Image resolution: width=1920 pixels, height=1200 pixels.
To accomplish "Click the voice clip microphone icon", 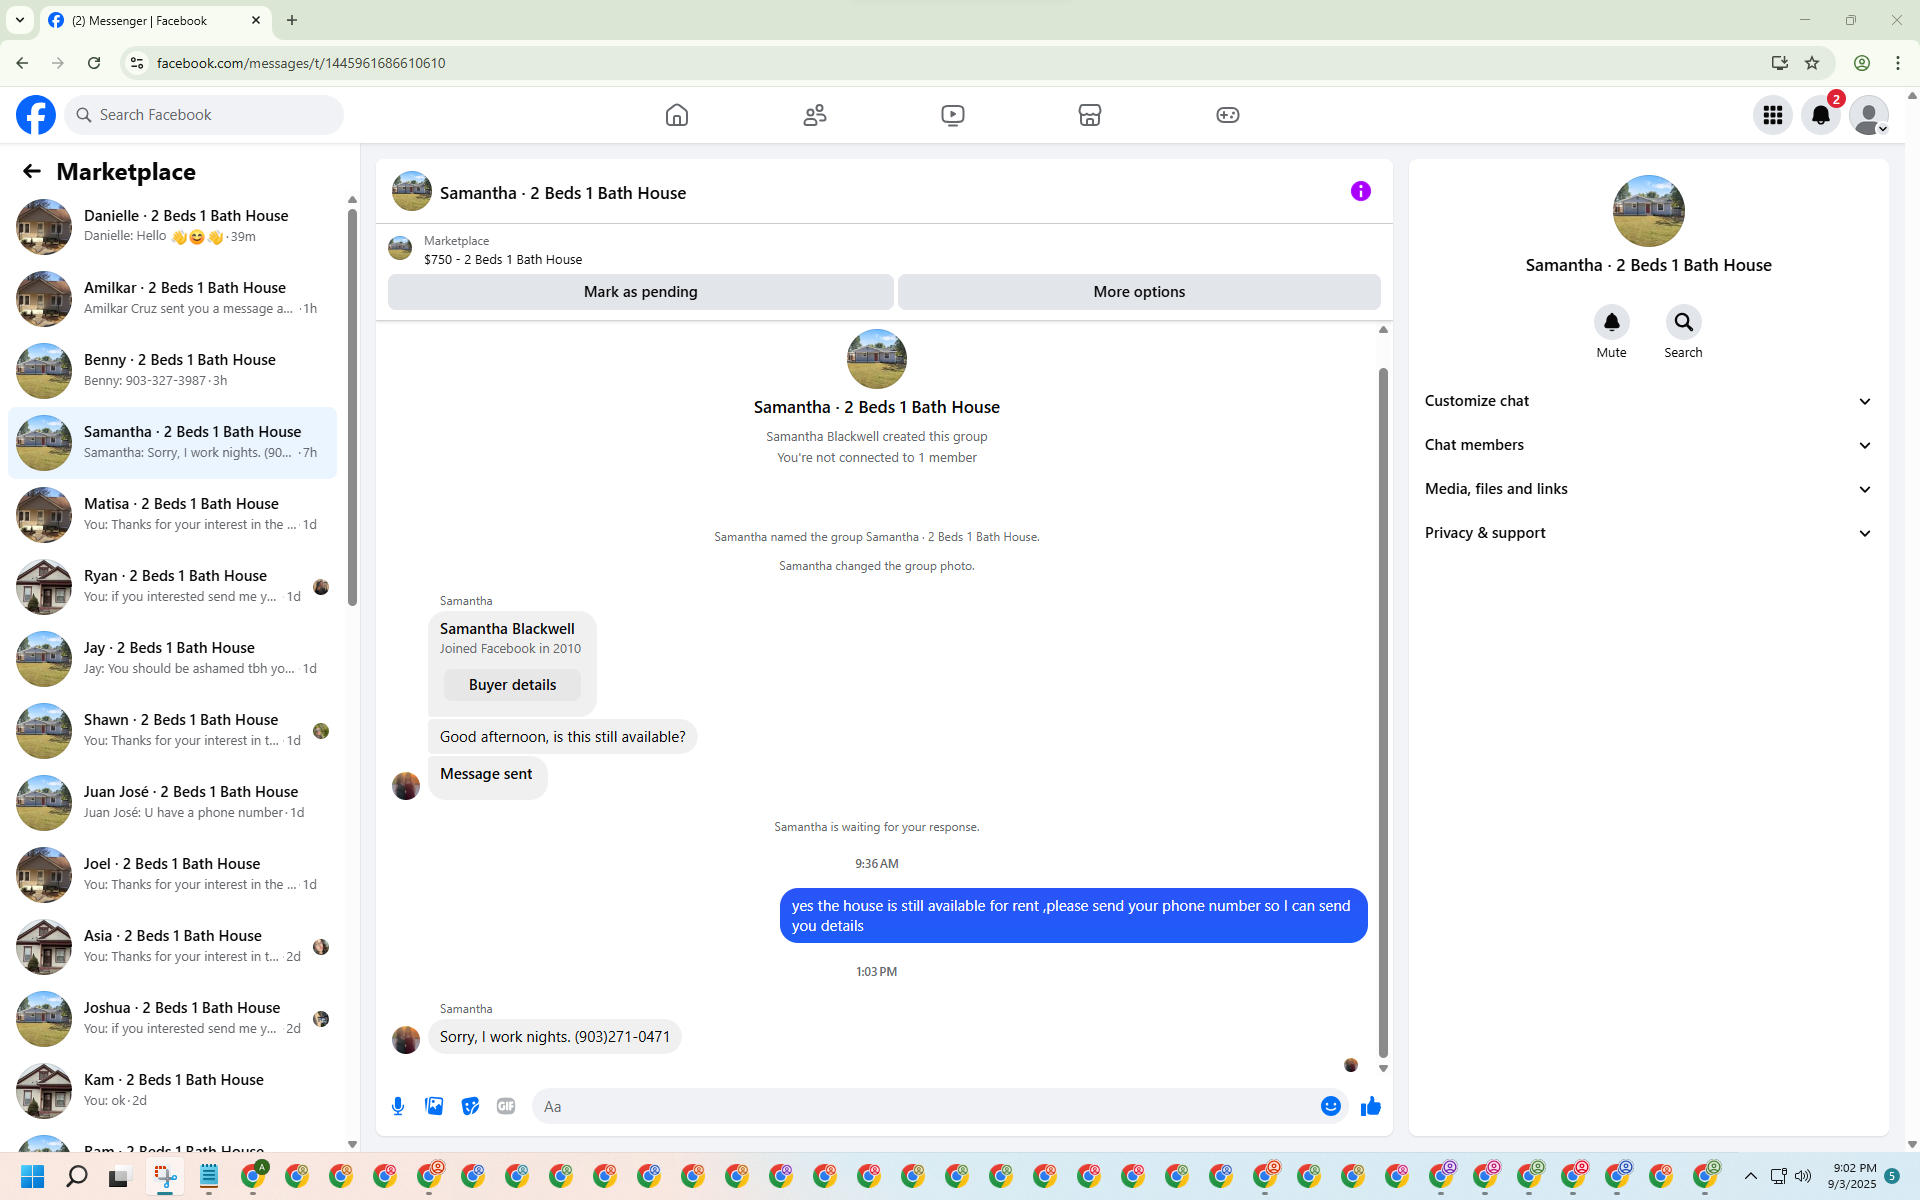I will (x=398, y=1106).
